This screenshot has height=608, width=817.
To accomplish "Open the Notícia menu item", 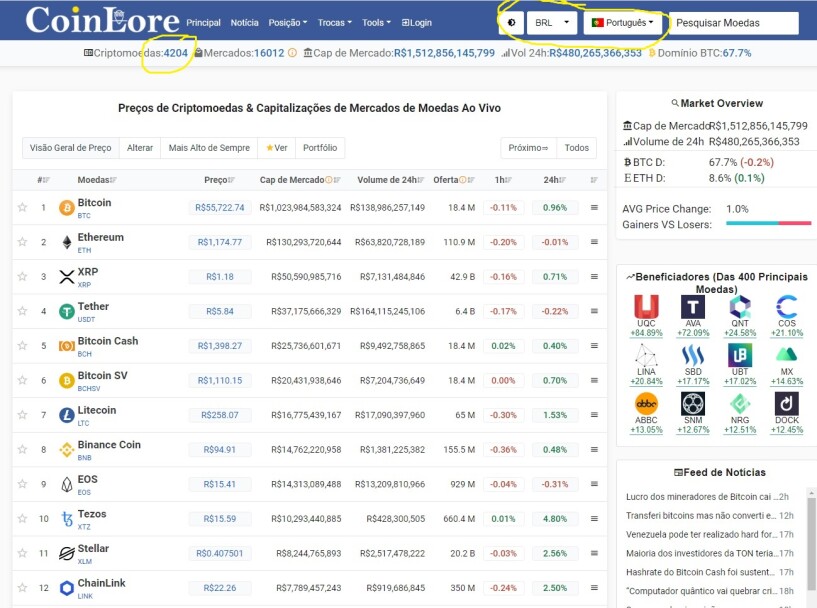I will (244, 23).
